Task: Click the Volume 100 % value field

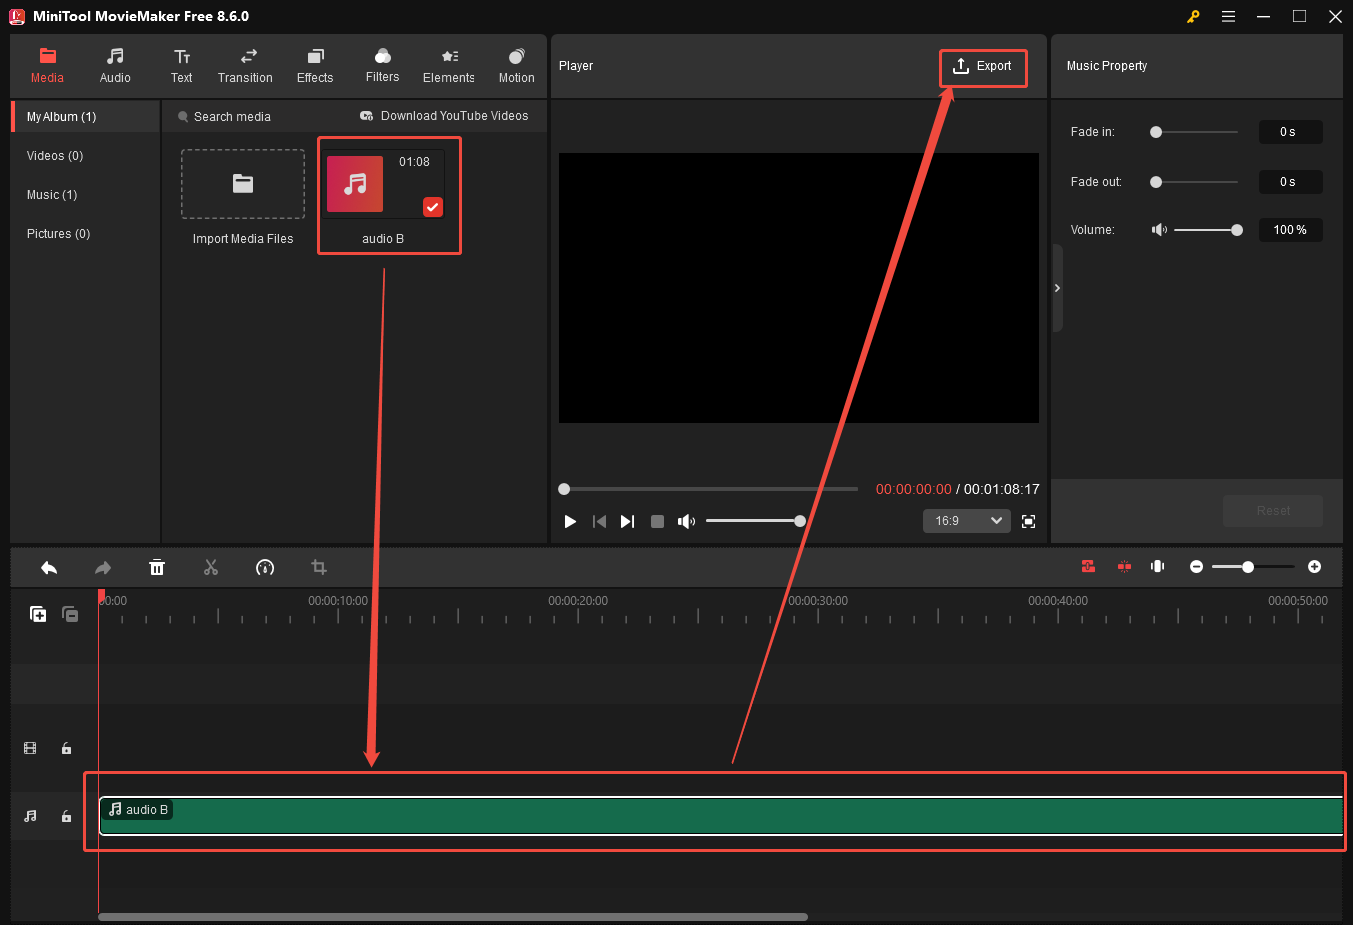Action: (x=1290, y=230)
